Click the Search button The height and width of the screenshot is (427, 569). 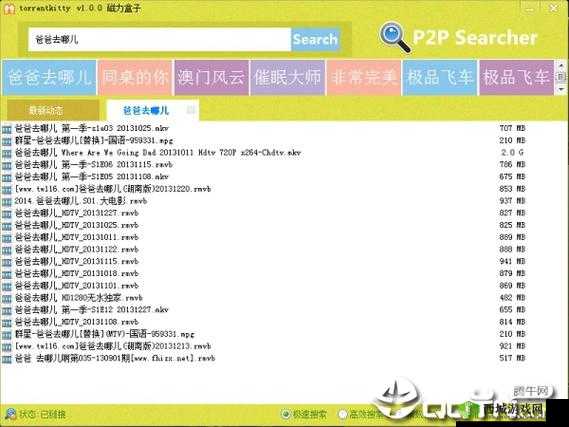[315, 39]
